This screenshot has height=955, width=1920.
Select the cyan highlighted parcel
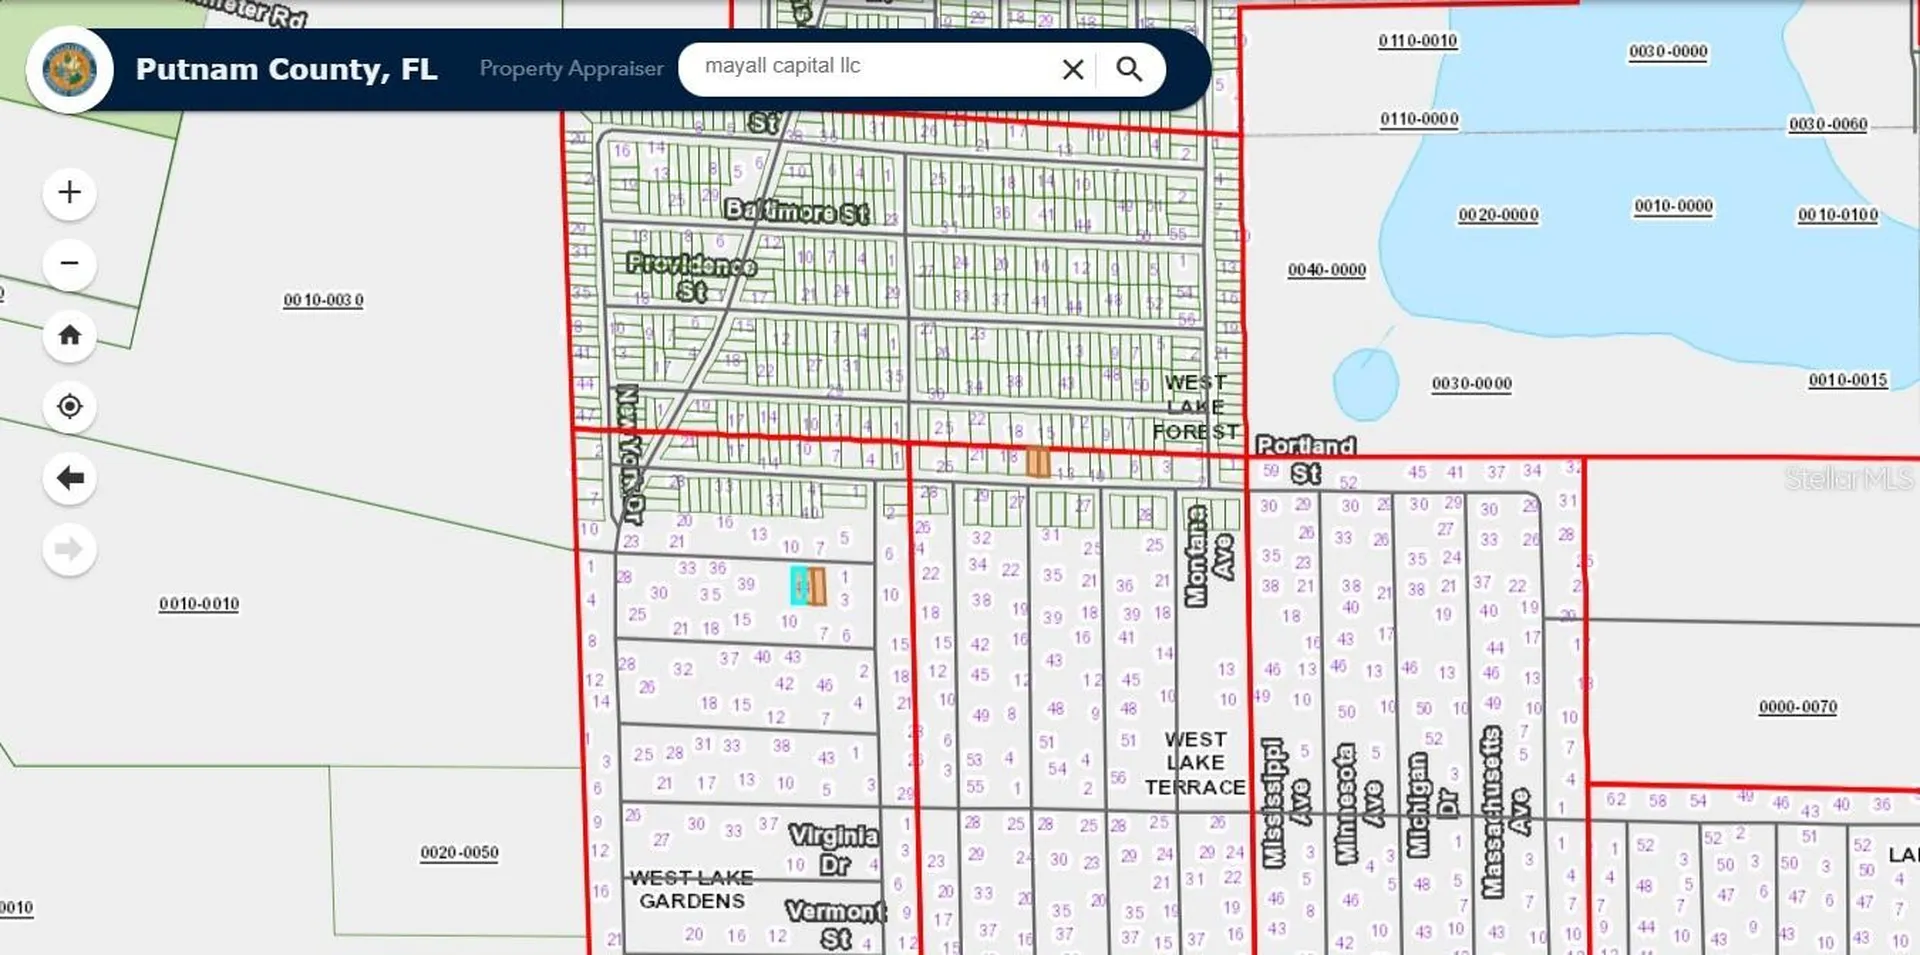[x=799, y=586]
